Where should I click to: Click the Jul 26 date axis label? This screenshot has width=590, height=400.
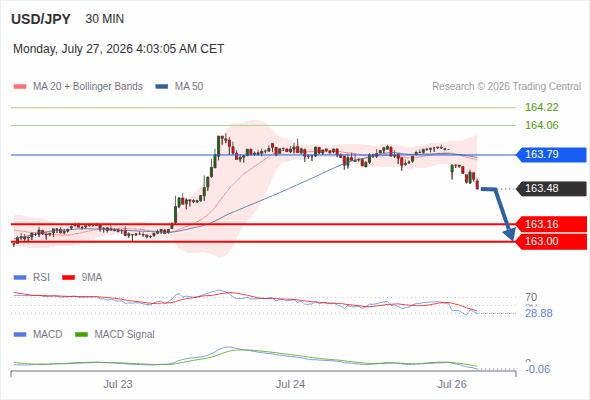(x=452, y=385)
